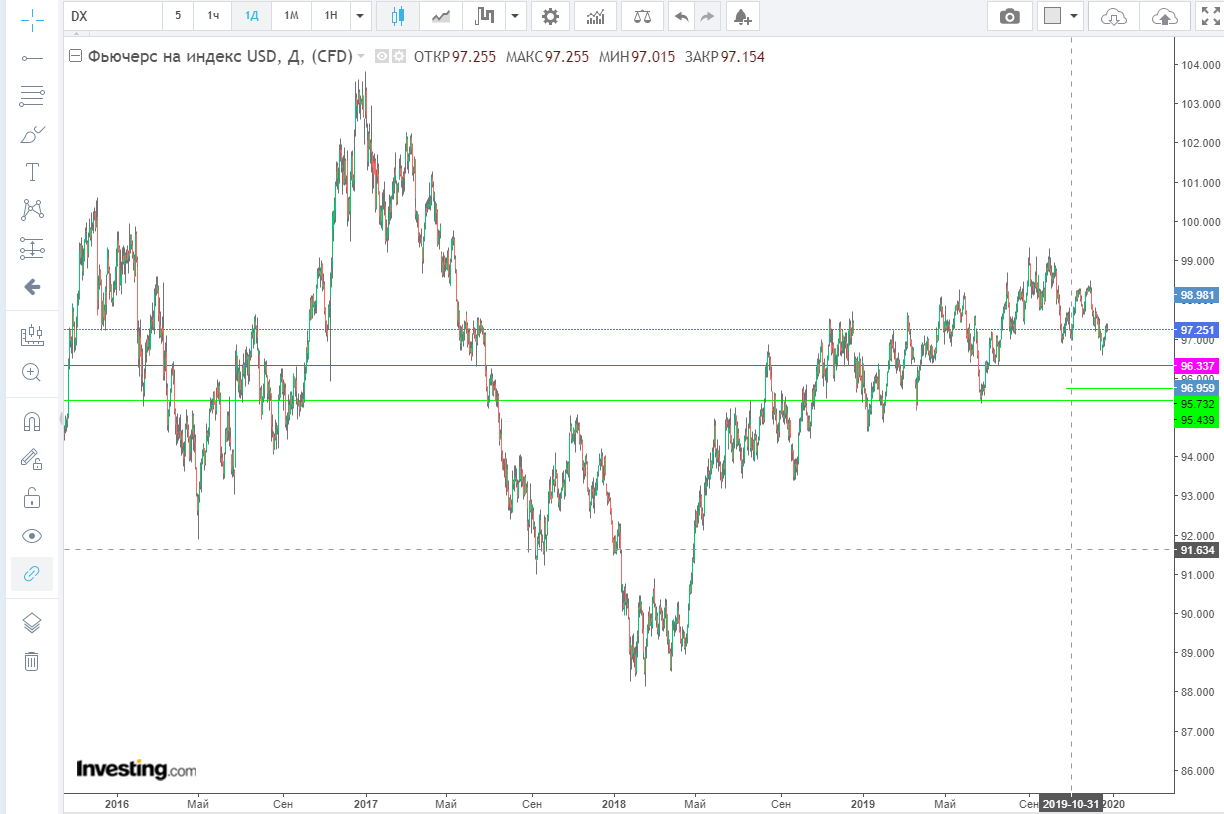This screenshot has height=814, width=1224.
Task: Open the brush drawing tool
Action: coord(32,134)
